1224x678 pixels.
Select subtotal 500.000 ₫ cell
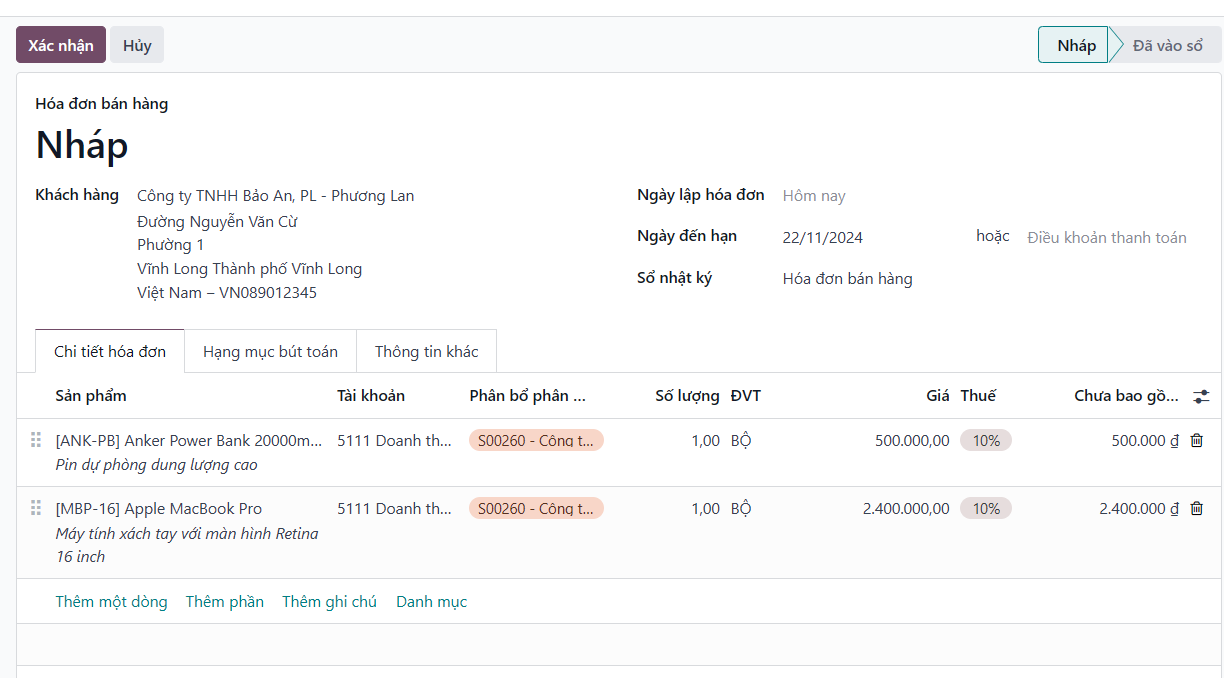click(x=1145, y=440)
